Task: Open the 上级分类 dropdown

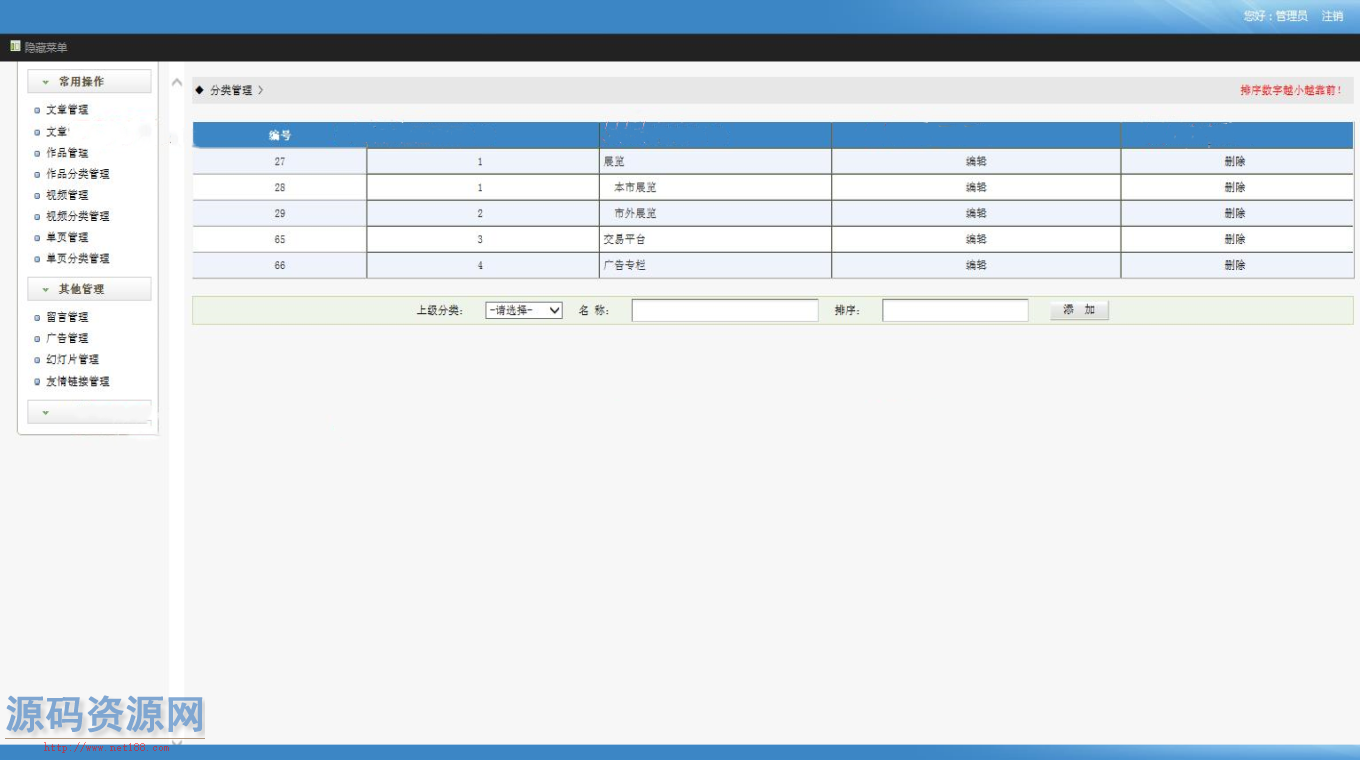Action: click(524, 310)
